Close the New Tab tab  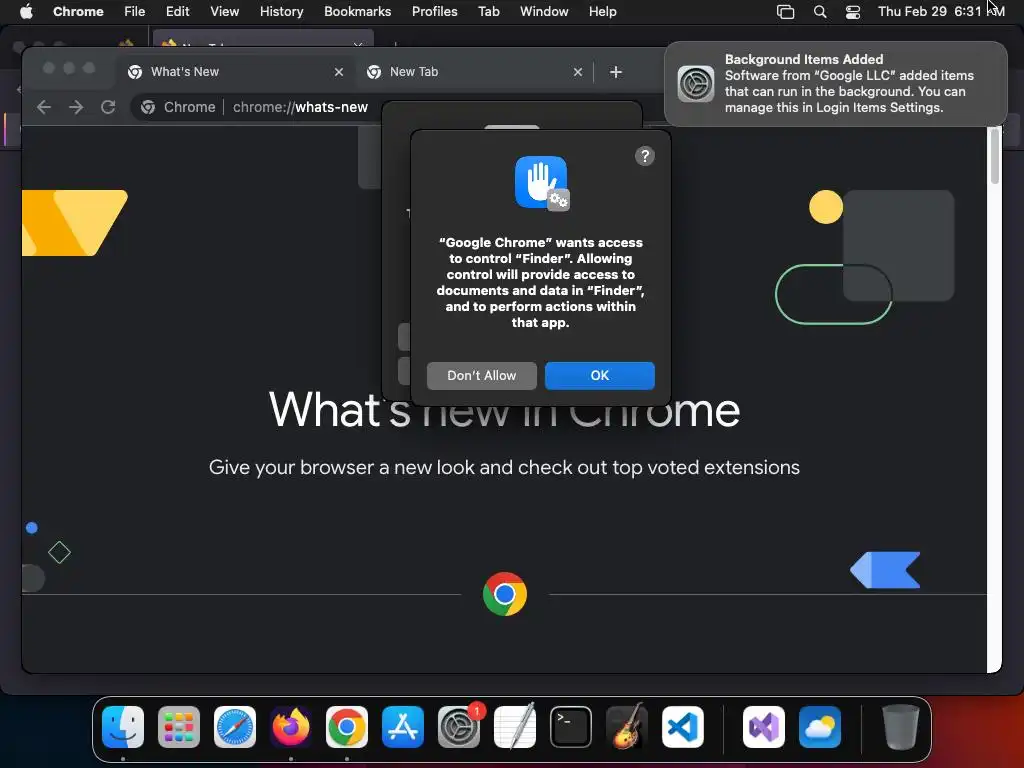tap(578, 72)
